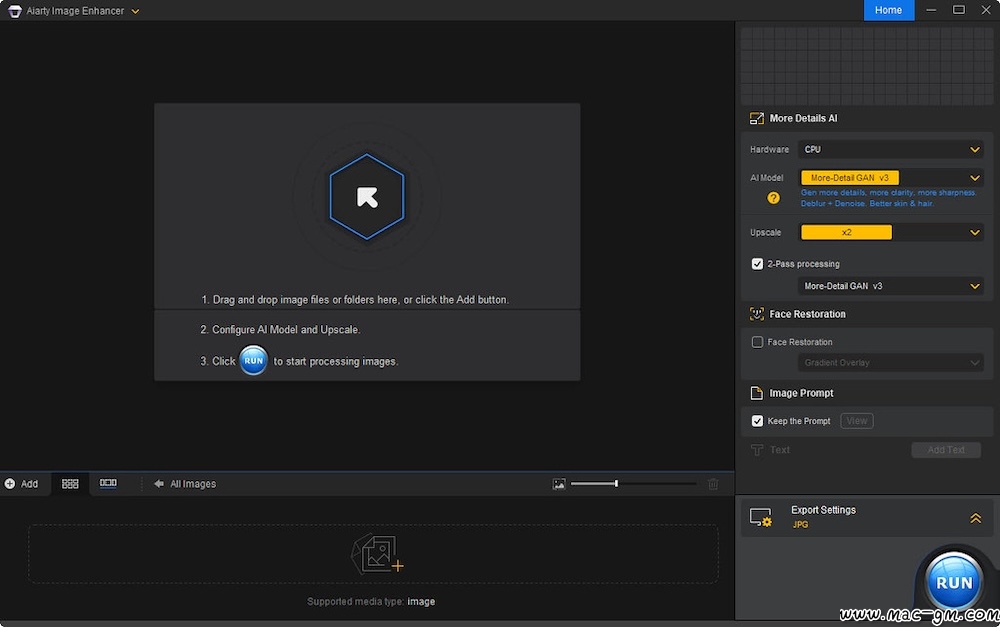Switch to grid thumbnail view

tap(70, 484)
